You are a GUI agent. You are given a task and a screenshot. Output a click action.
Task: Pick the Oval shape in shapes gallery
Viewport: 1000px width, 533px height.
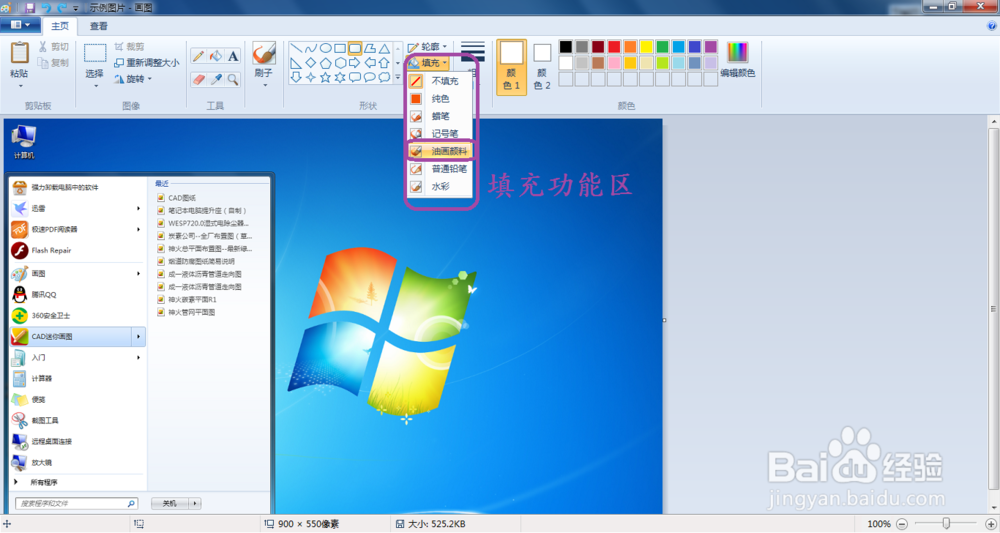coord(325,48)
